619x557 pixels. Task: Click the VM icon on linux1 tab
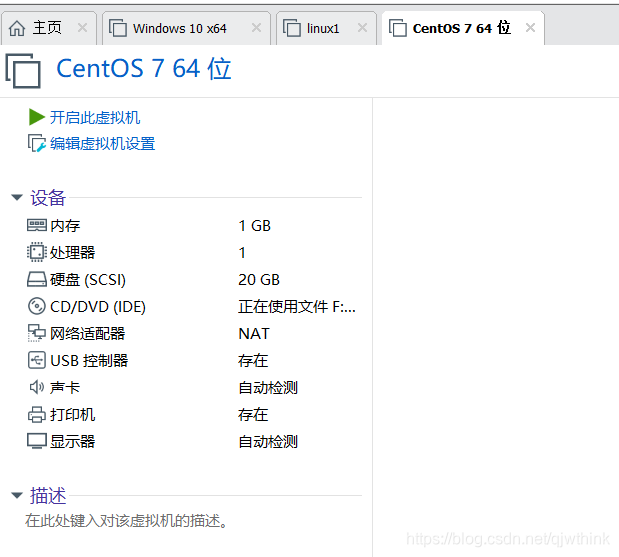pos(292,28)
